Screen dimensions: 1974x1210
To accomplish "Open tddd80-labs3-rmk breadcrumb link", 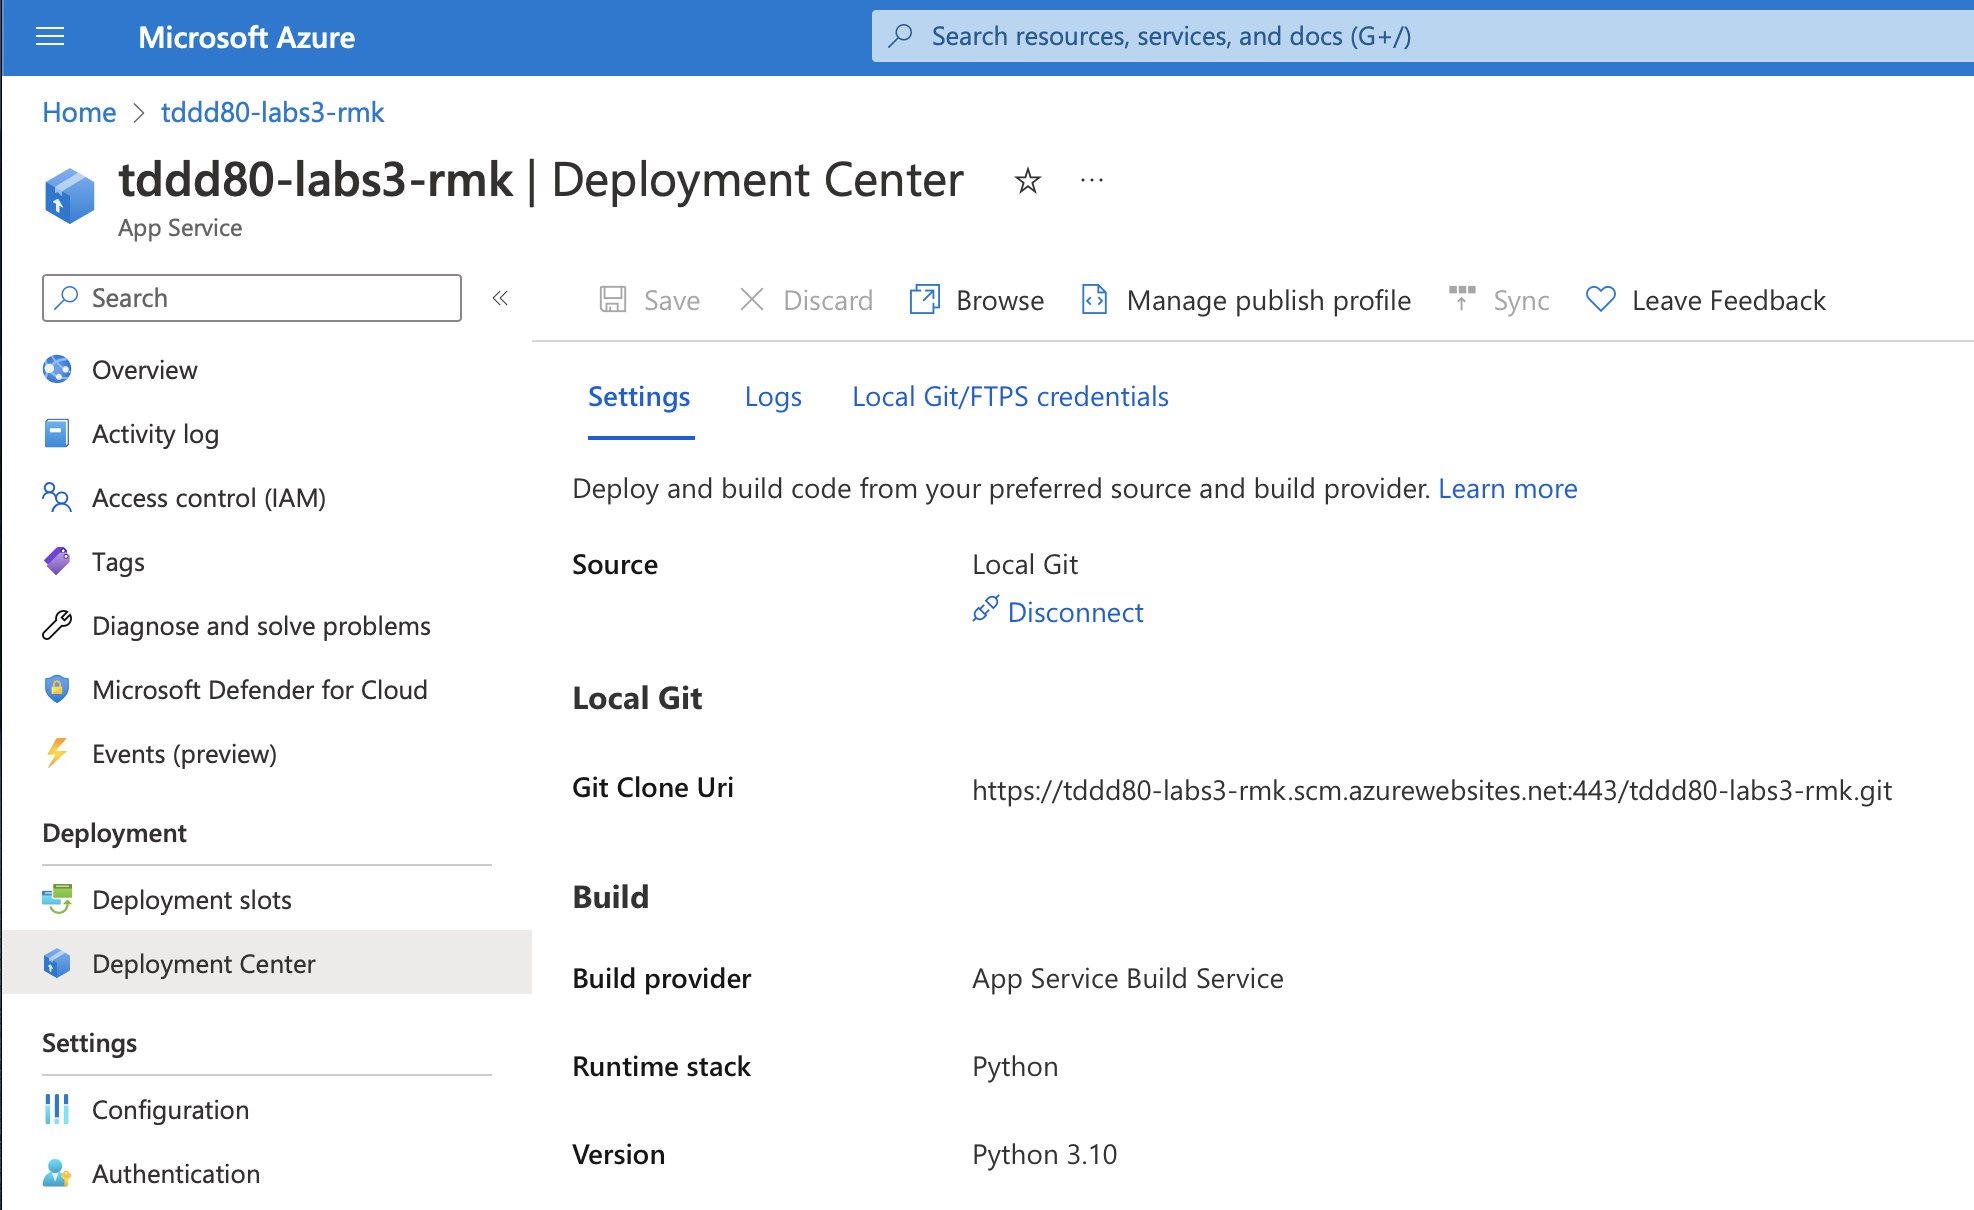I will coord(272,112).
